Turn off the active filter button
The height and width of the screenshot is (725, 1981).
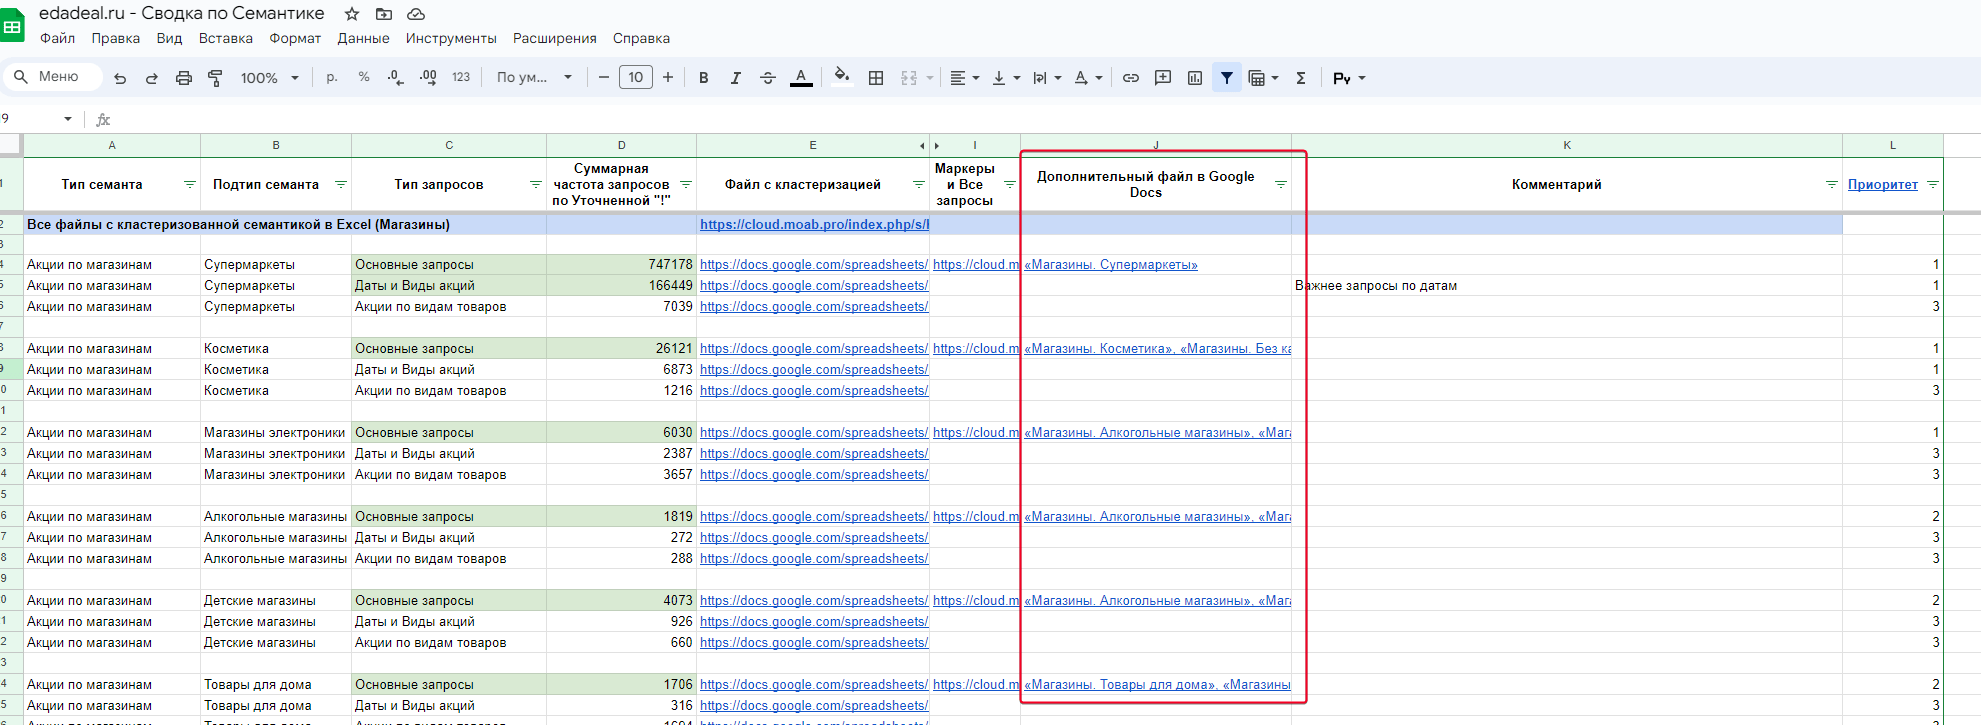point(1226,78)
